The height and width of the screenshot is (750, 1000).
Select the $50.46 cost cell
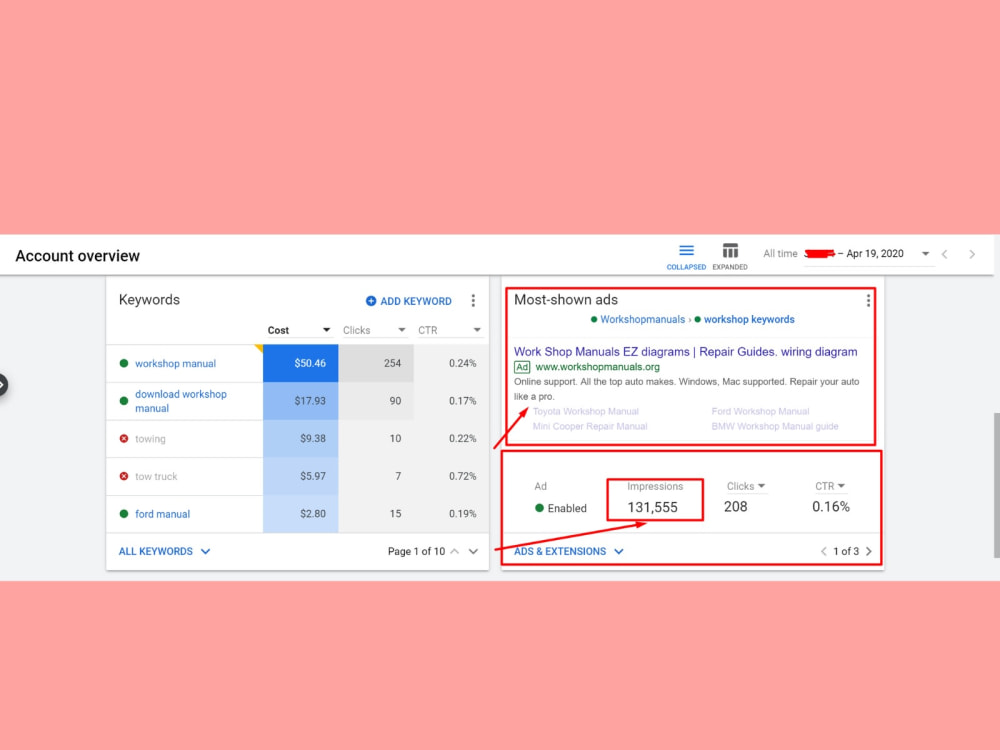300,364
